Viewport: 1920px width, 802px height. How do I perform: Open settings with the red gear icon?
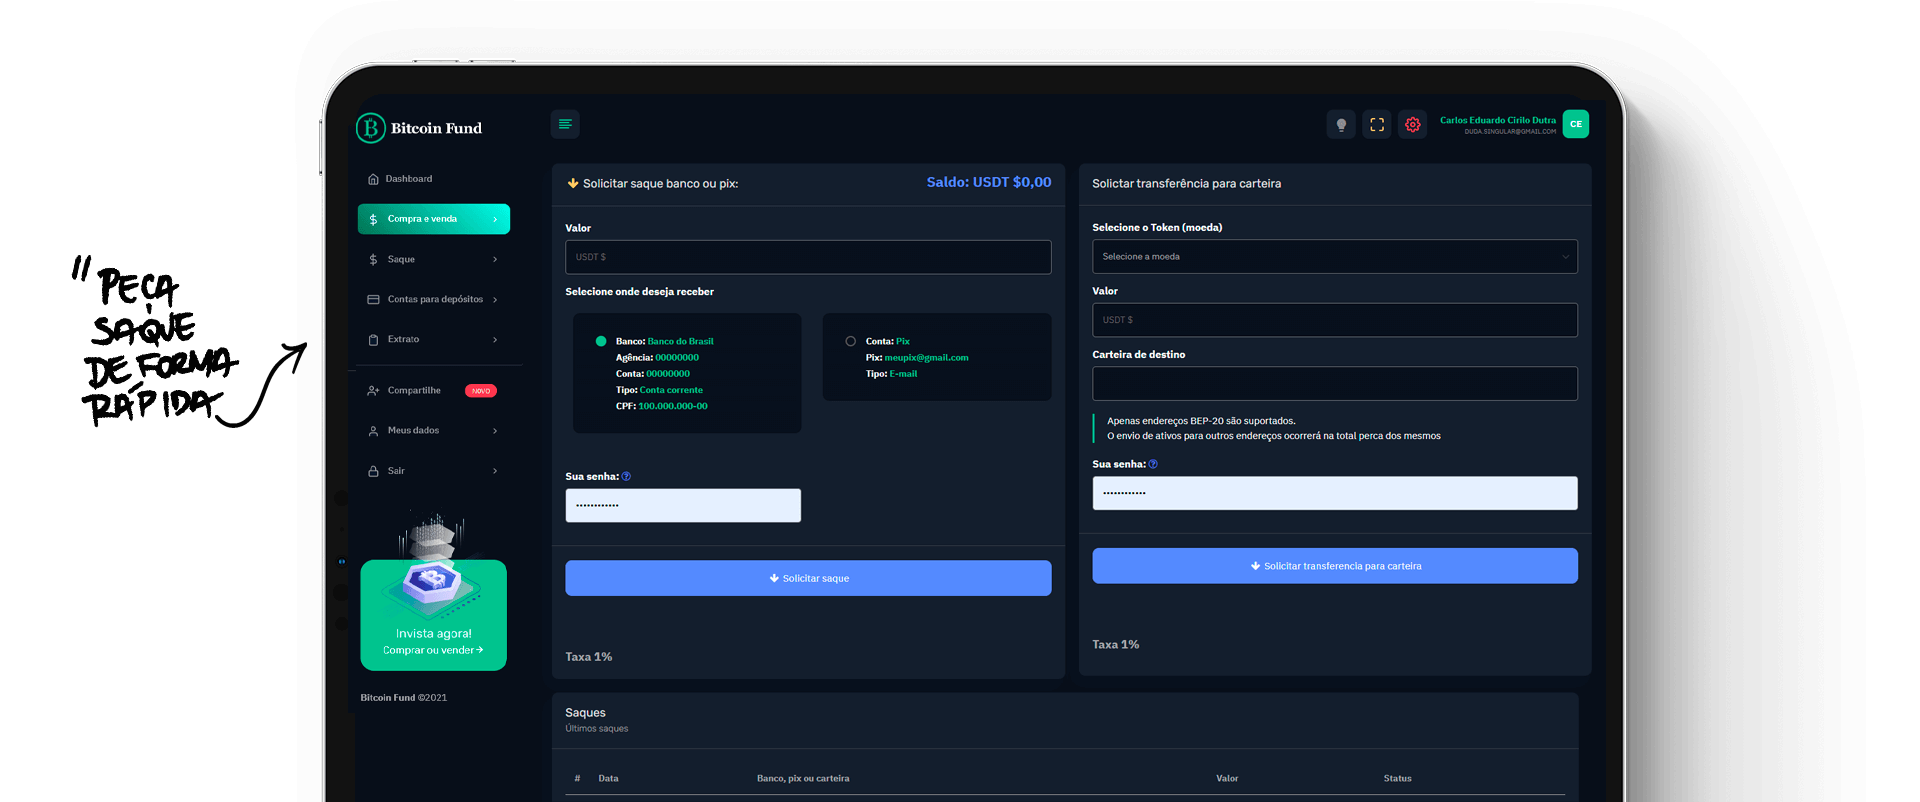click(x=1412, y=125)
